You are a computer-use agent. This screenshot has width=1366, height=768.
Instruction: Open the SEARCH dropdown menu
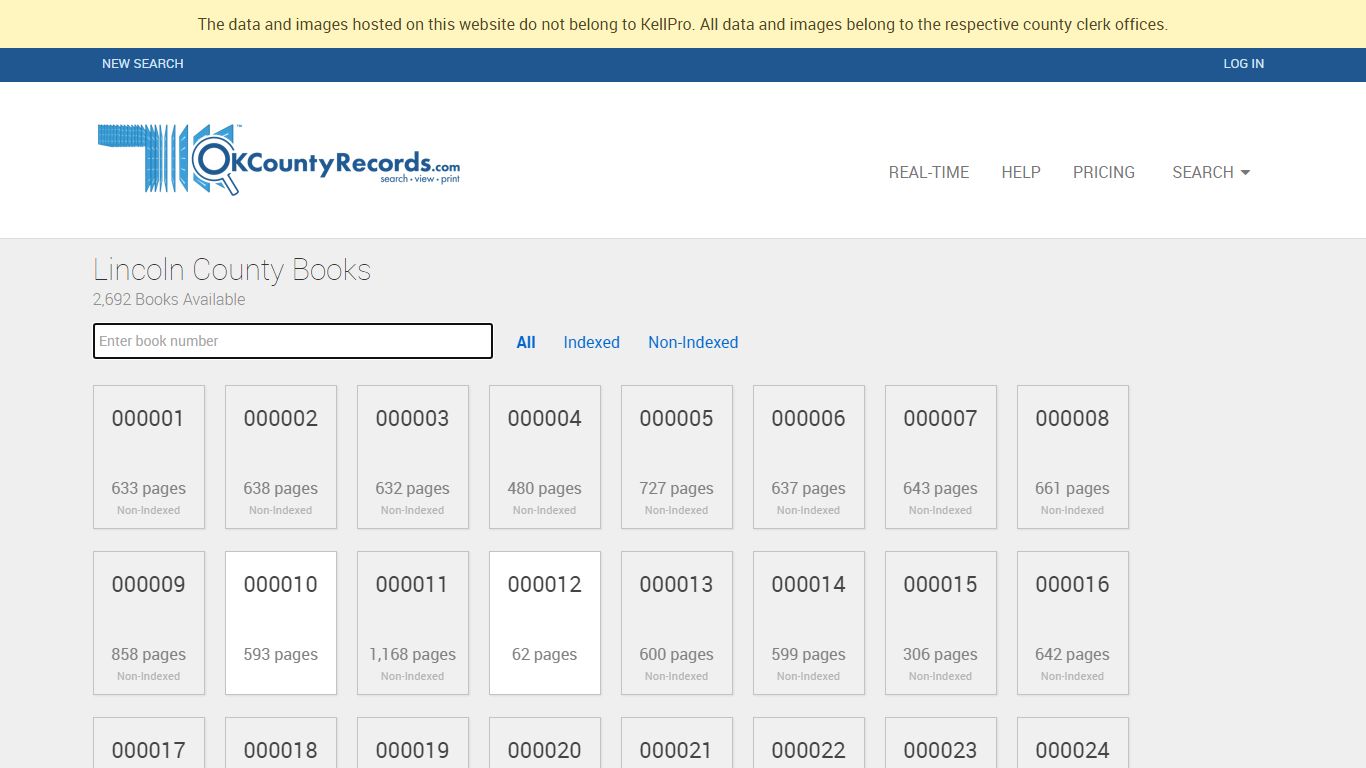click(1211, 172)
